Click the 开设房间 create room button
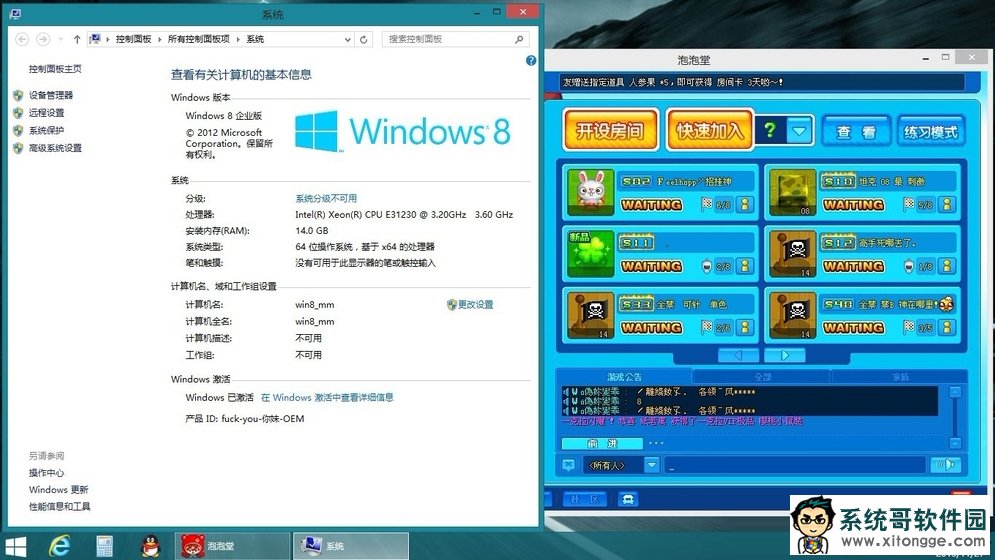 pos(609,130)
